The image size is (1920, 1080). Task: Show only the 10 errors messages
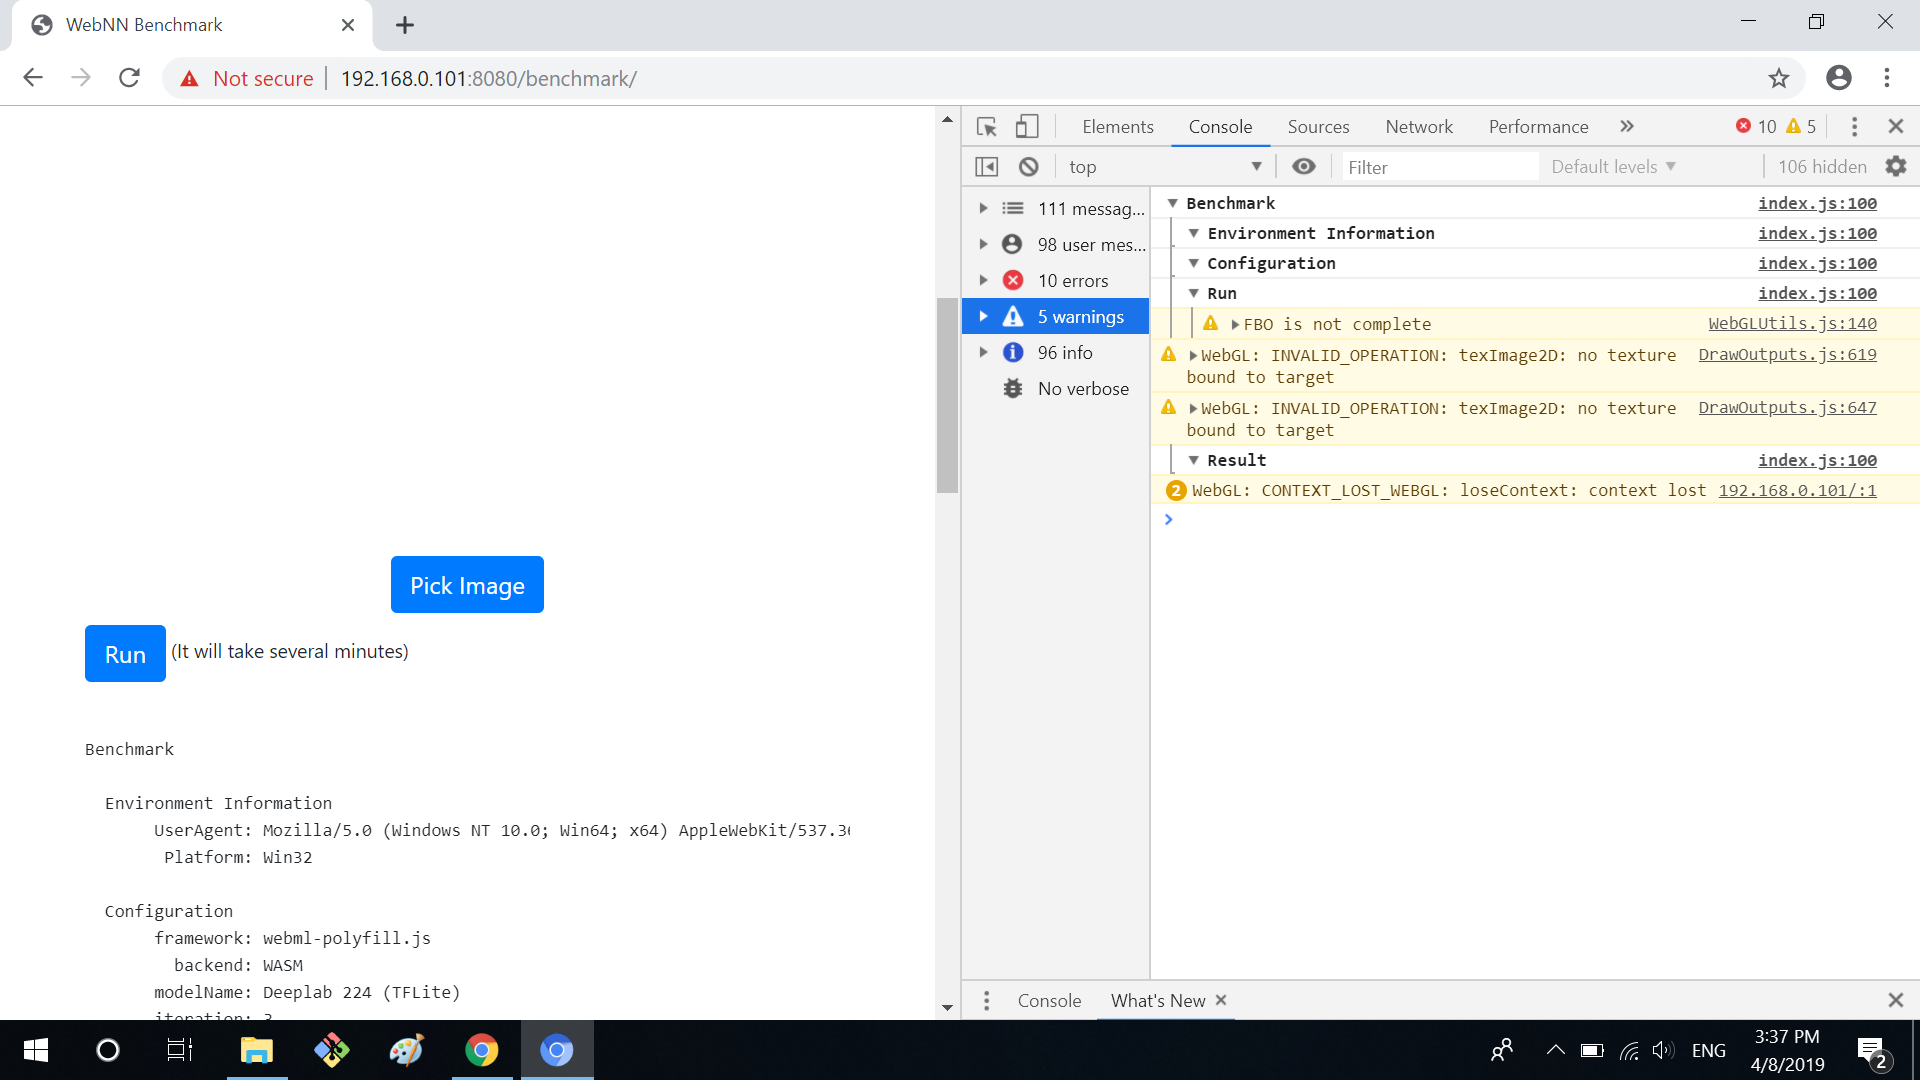[x=1072, y=280]
